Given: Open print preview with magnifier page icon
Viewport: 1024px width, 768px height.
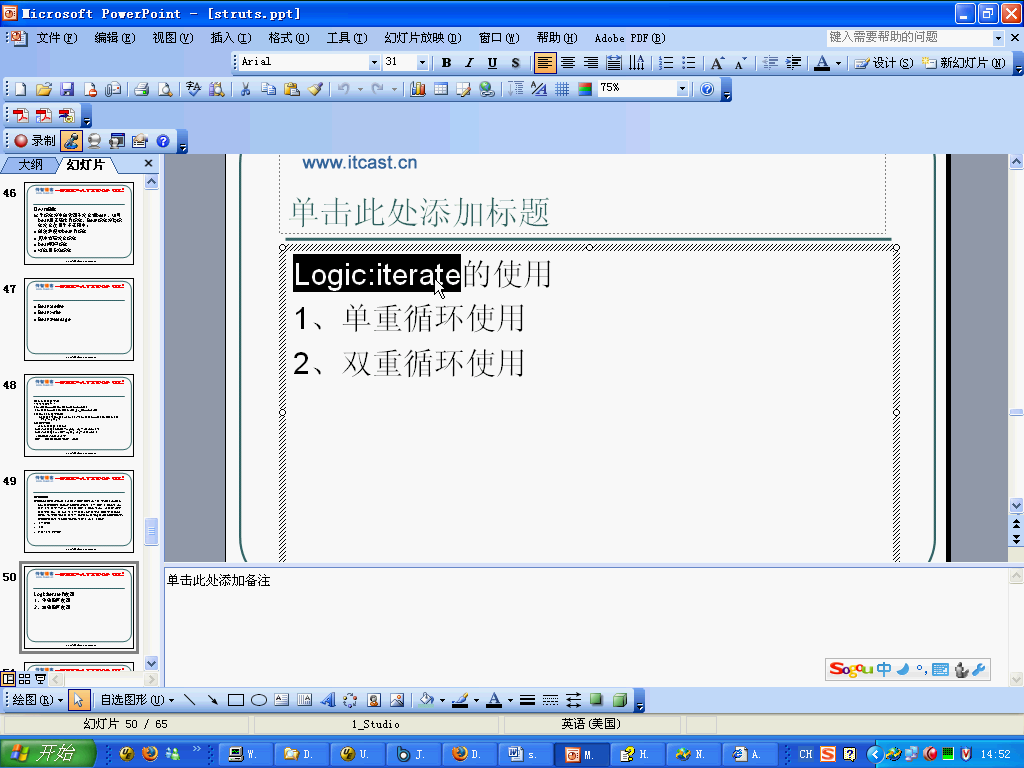Looking at the screenshot, I should (165, 89).
